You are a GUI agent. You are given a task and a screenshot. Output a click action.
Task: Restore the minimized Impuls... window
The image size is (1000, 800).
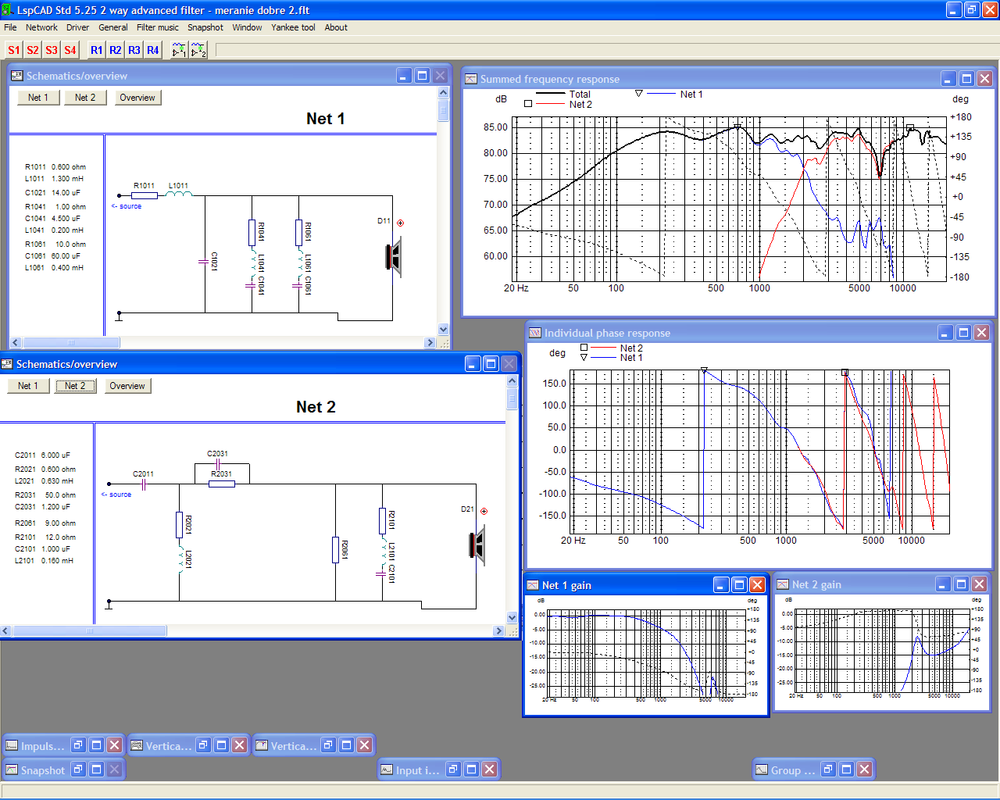(78, 745)
